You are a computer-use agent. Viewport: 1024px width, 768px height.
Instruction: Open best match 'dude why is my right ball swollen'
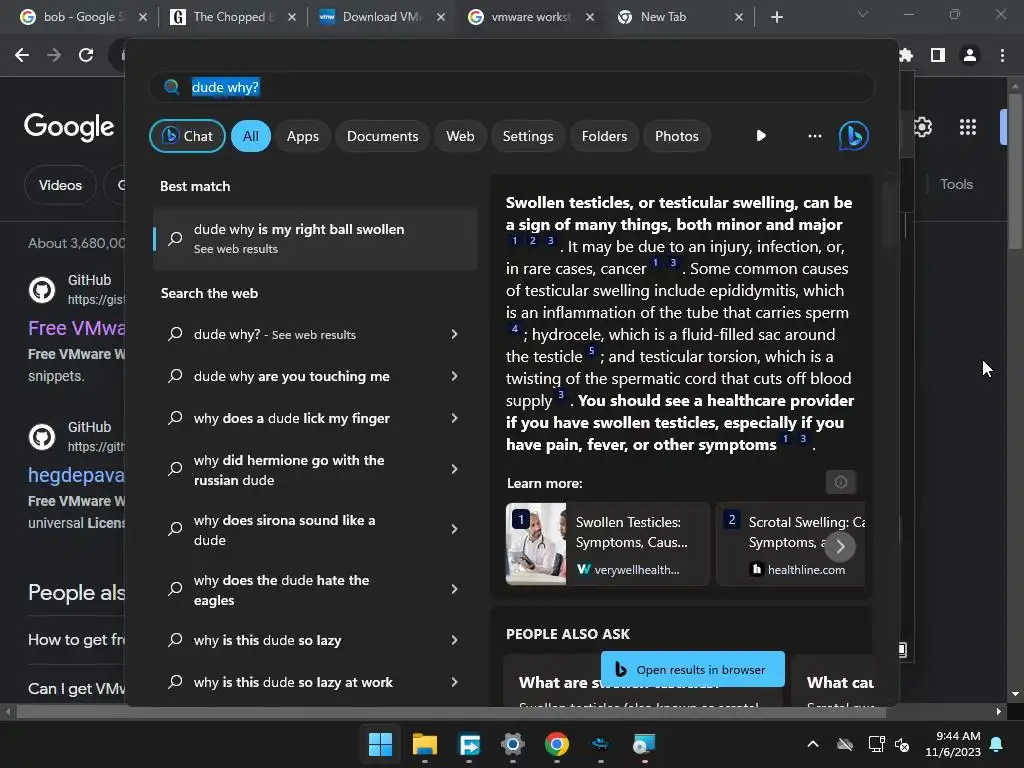[315, 238]
